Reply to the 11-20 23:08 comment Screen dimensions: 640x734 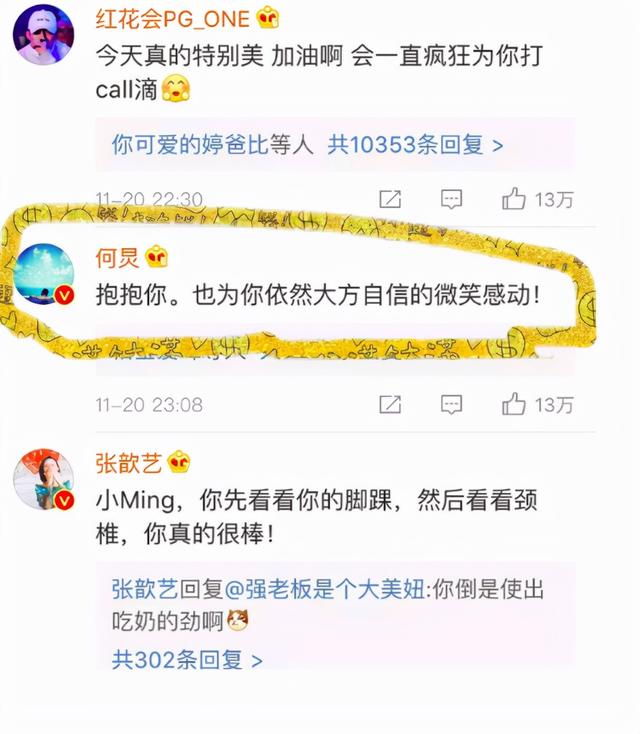[451, 405]
